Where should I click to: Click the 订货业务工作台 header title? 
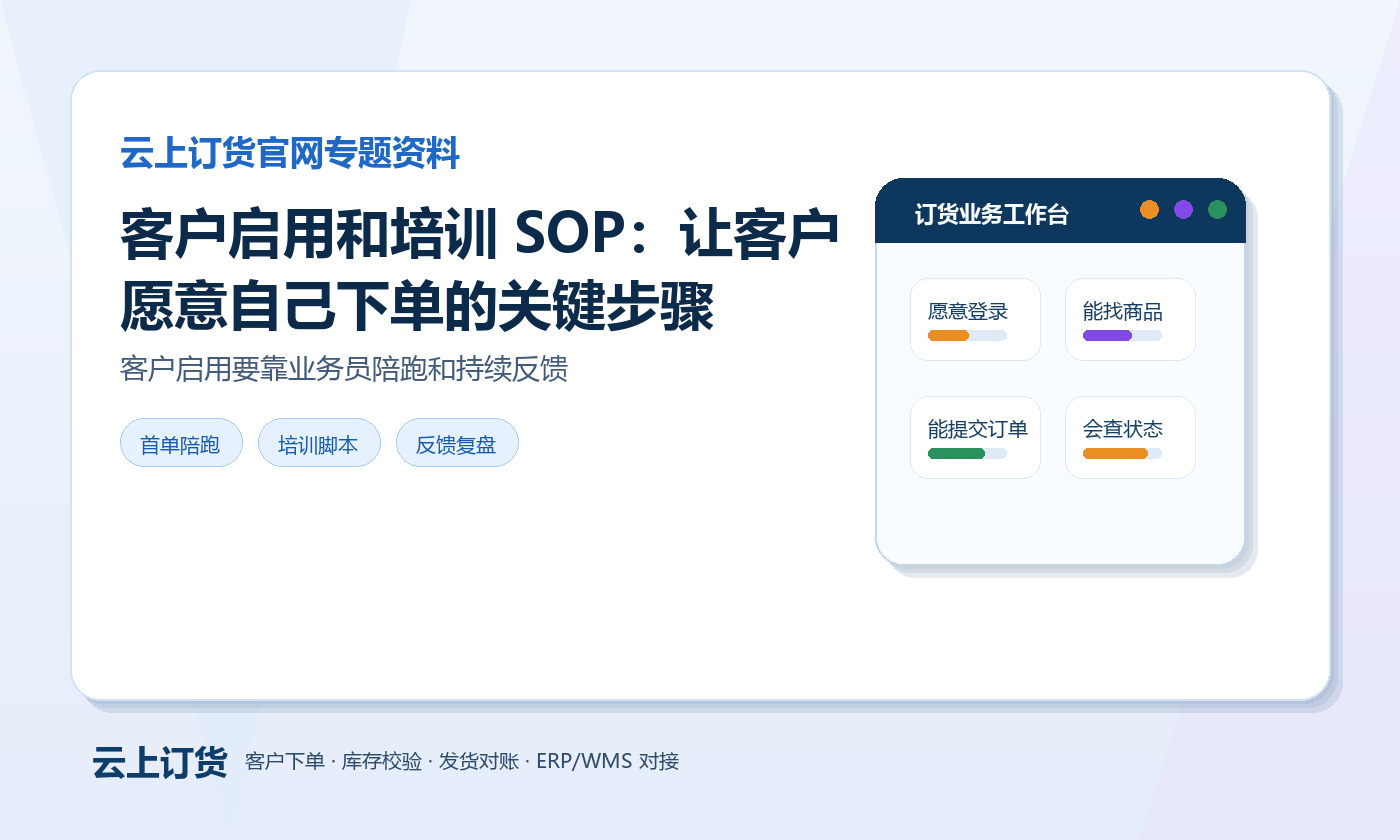(x=991, y=214)
